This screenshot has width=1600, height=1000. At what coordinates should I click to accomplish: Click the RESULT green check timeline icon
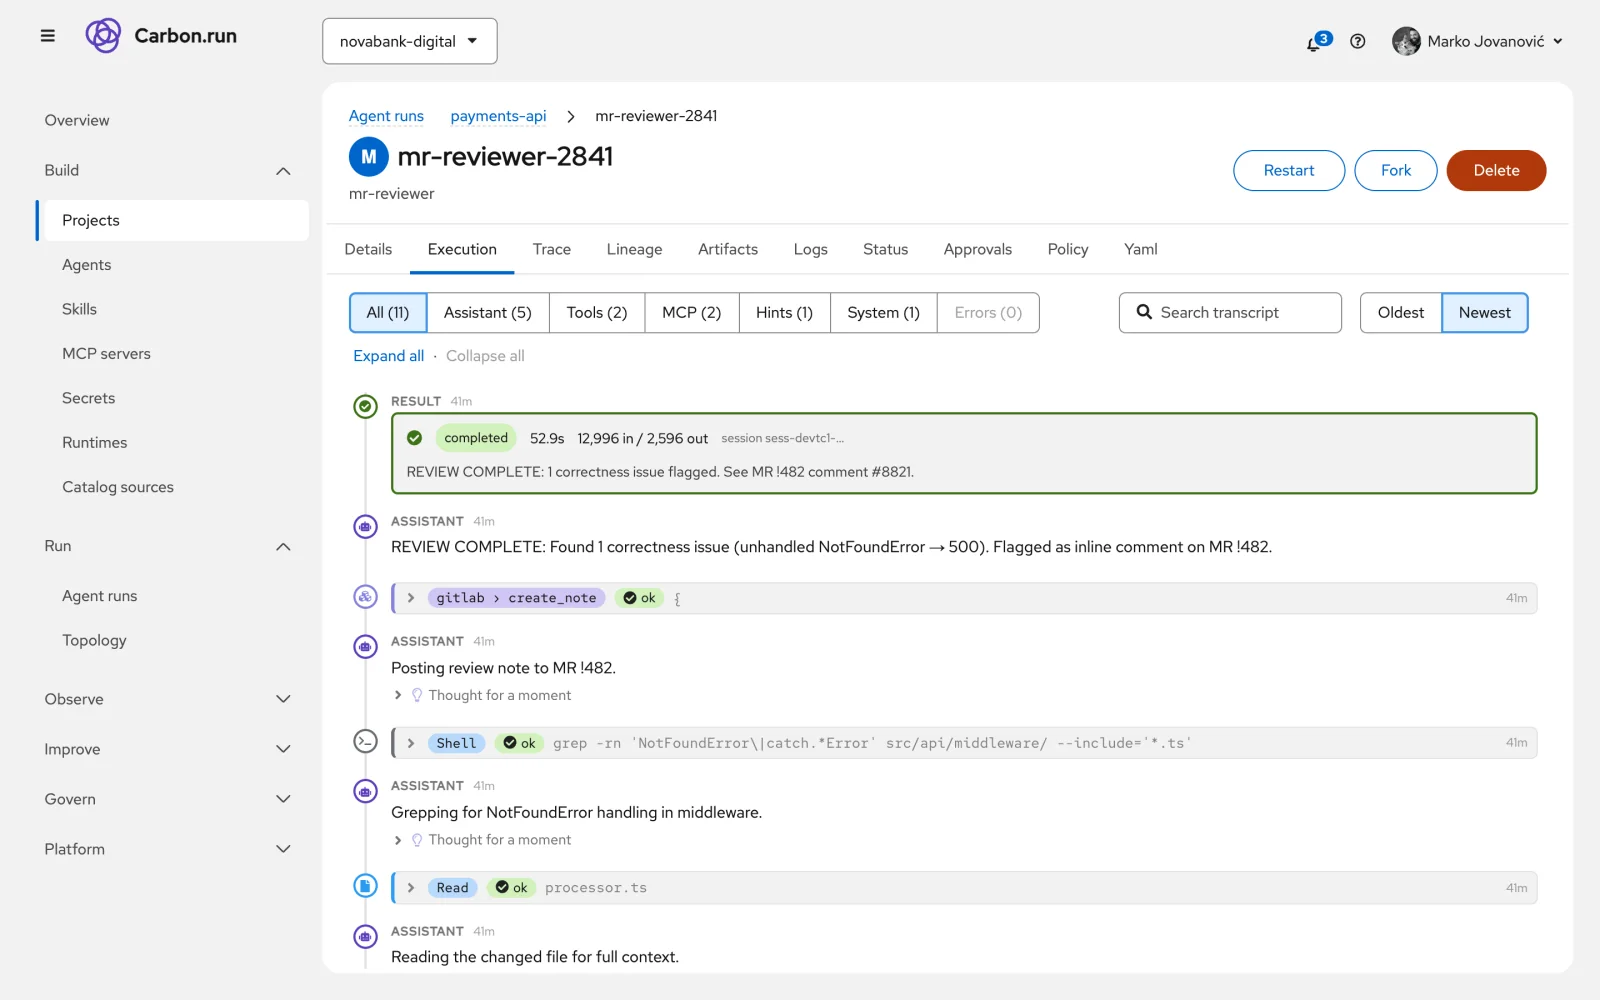pyautogui.click(x=365, y=406)
